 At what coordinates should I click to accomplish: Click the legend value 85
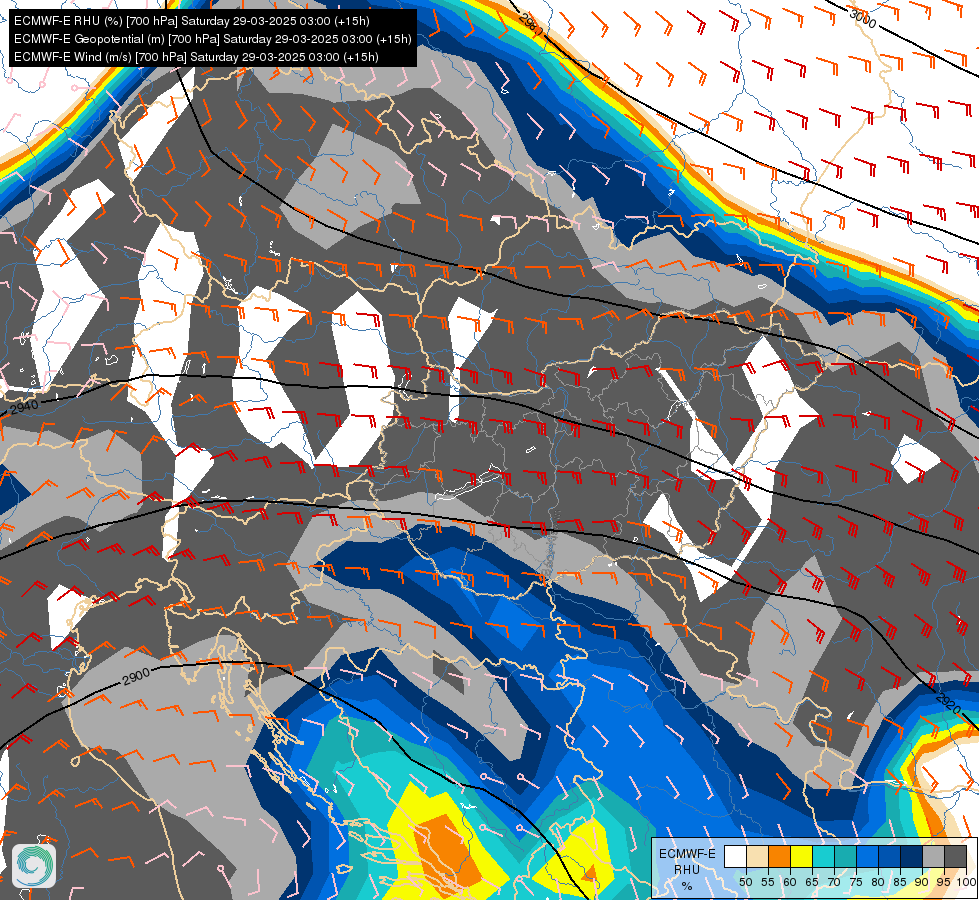coord(900,882)
